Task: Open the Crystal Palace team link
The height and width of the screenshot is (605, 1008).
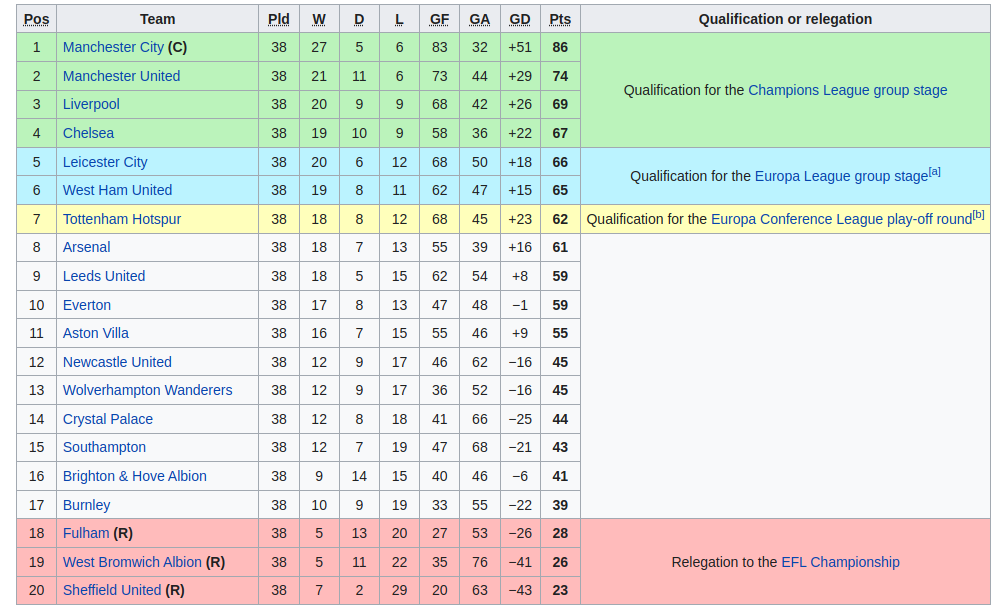Action: [107, 419]
